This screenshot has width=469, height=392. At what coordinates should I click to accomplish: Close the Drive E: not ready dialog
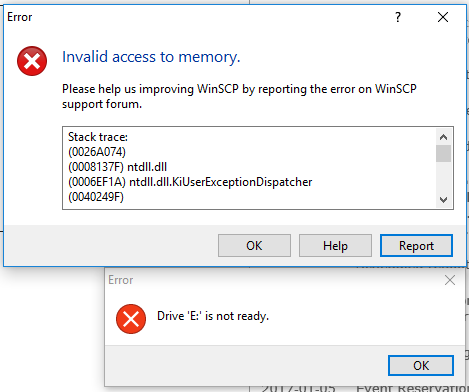pos(450,280)
